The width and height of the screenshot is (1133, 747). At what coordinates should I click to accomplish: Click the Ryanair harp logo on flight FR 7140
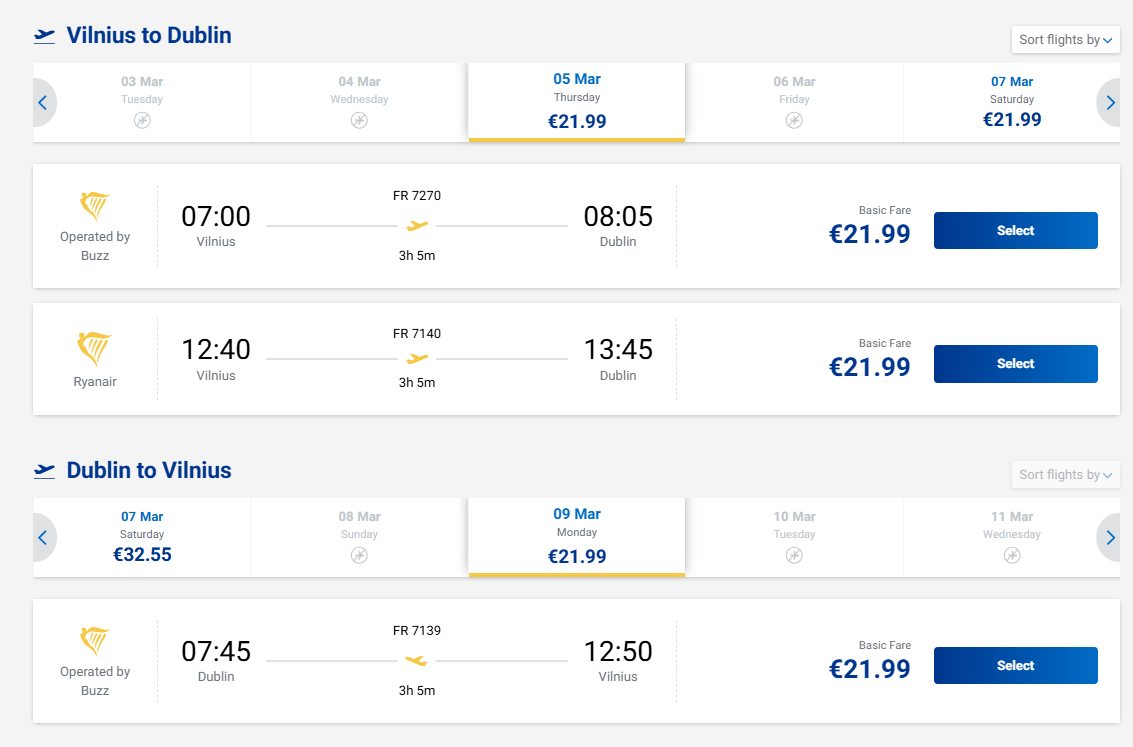pyautogui.click(x=95, y=349)
